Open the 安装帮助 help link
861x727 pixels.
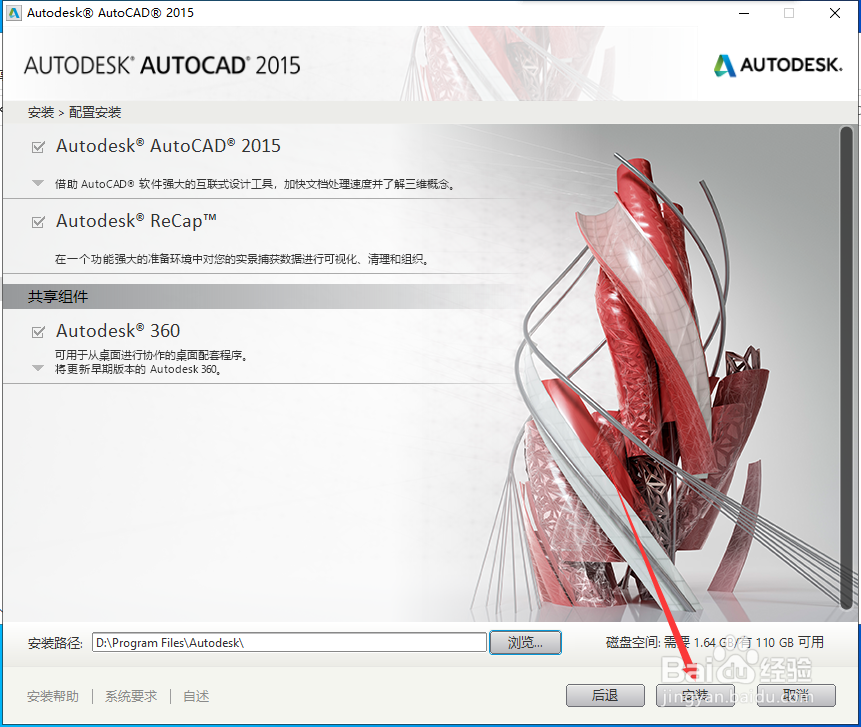click(52, 696)
